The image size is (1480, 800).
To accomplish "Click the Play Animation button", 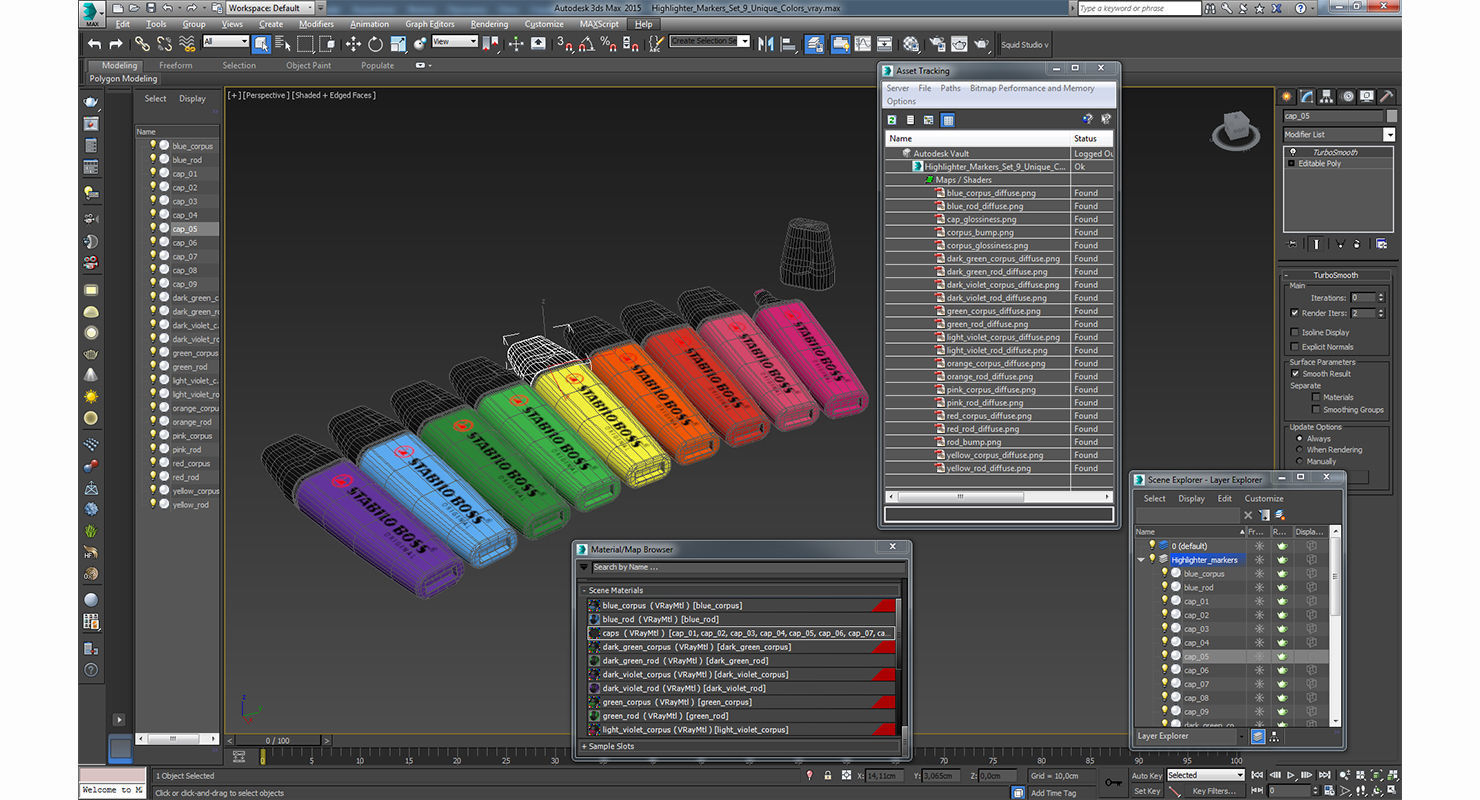I will point(1292,775).
